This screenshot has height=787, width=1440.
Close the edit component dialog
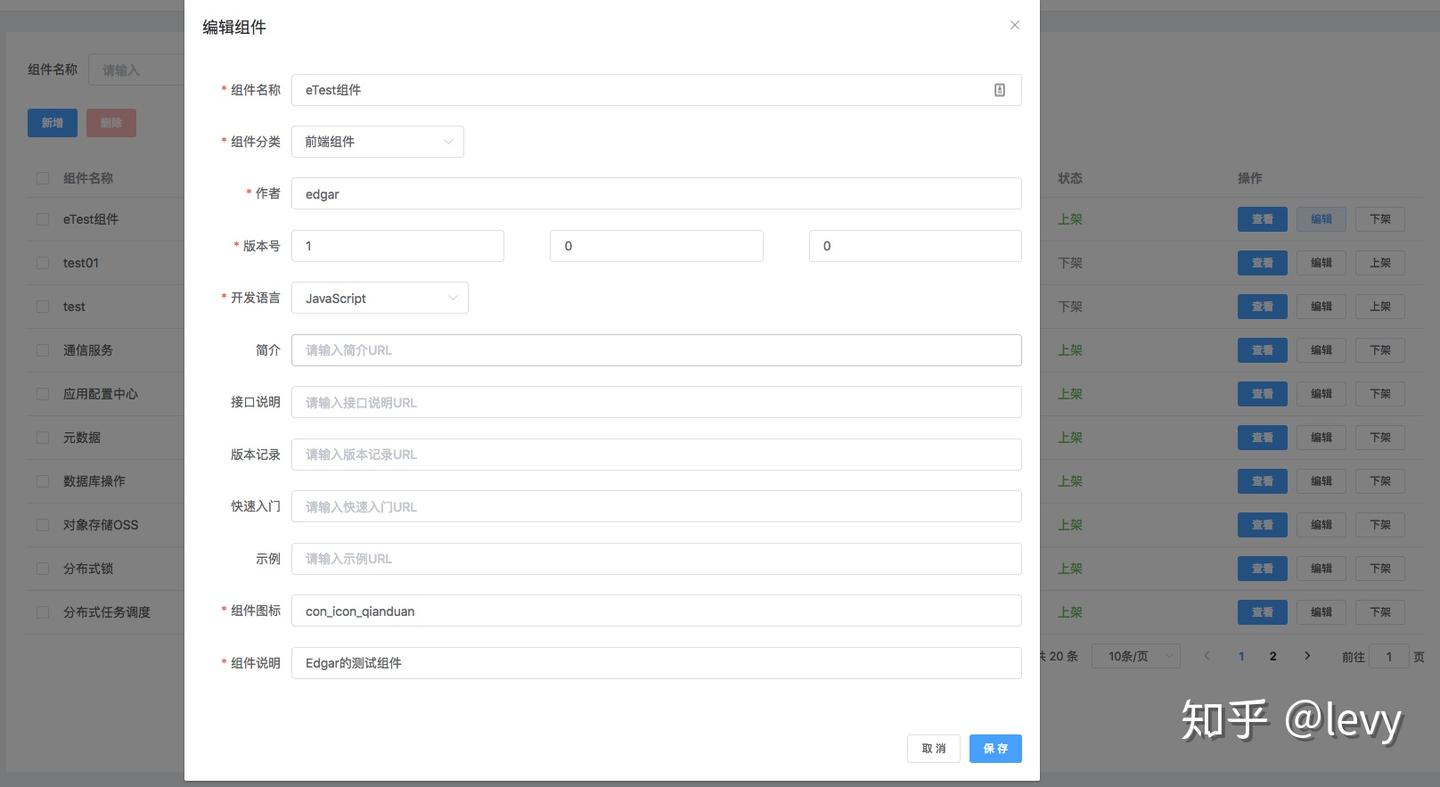[x=1014, y=25]
